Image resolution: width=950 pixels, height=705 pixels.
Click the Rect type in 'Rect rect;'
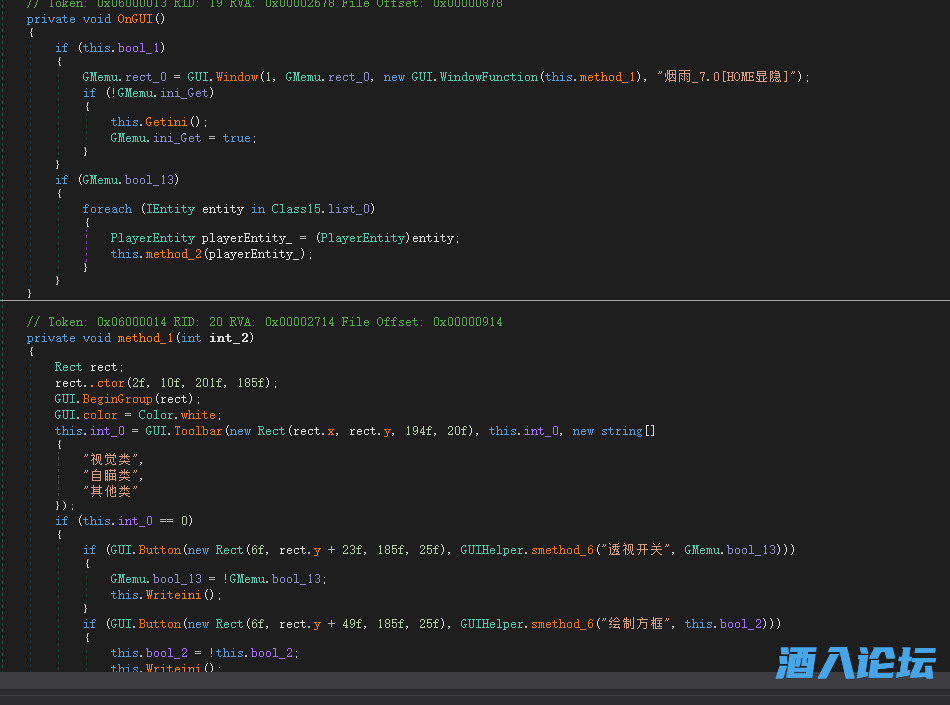point(68,367)
